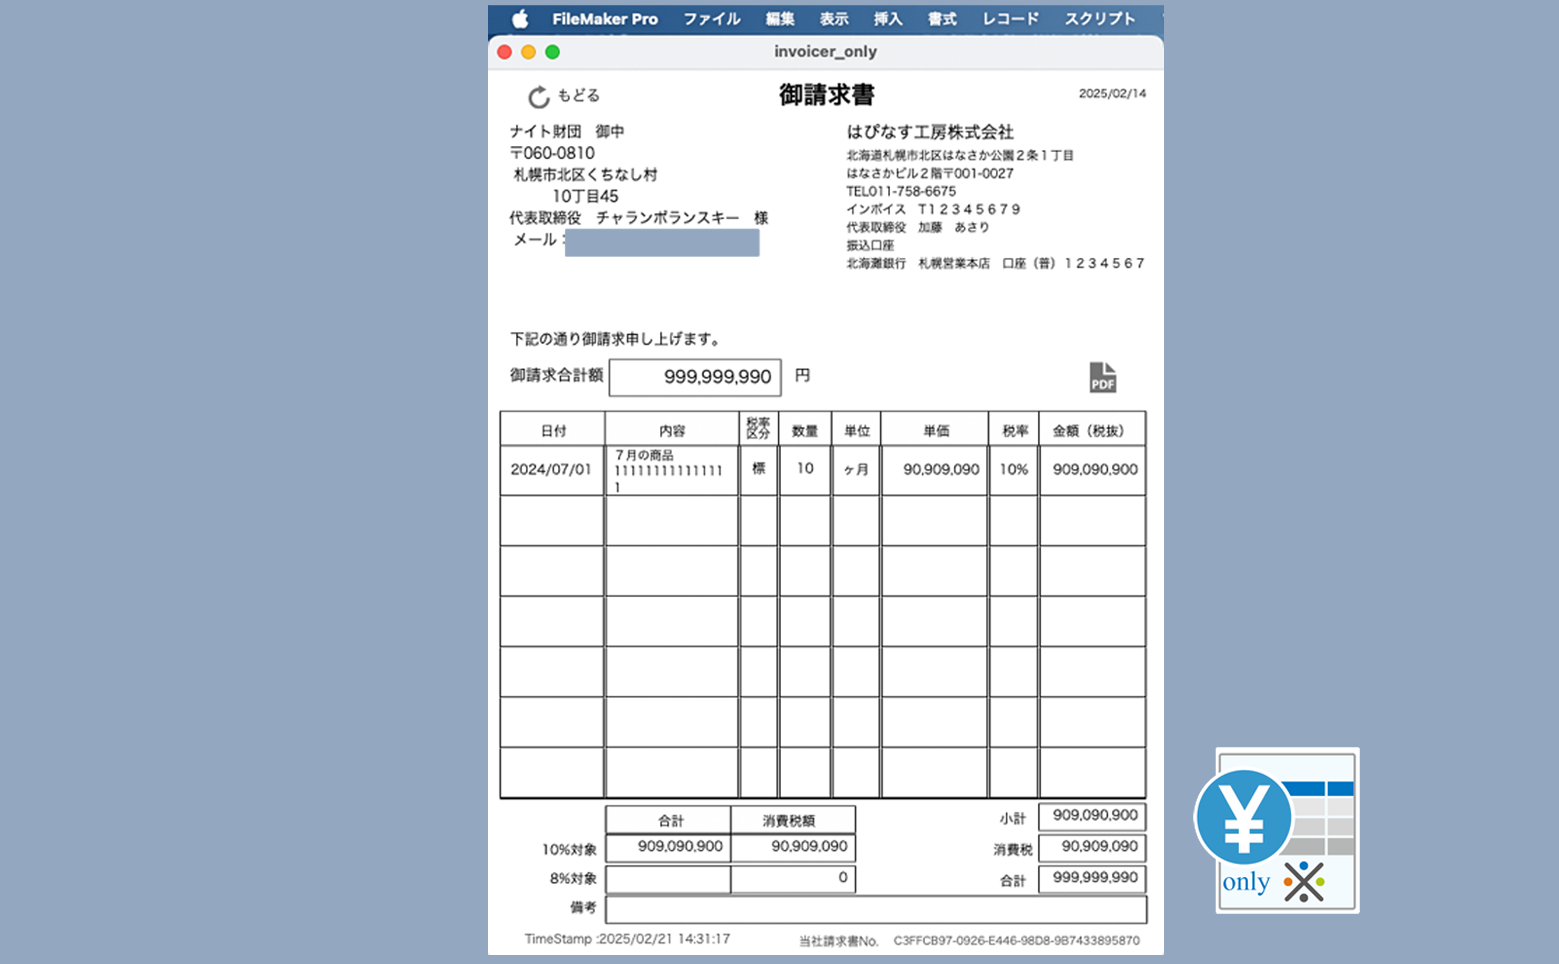Image resolution: width=1559 pixels, height=964 pixels.
Task: Open the レコード menu
Action: pyautogui.click(x=1010, y=19)
